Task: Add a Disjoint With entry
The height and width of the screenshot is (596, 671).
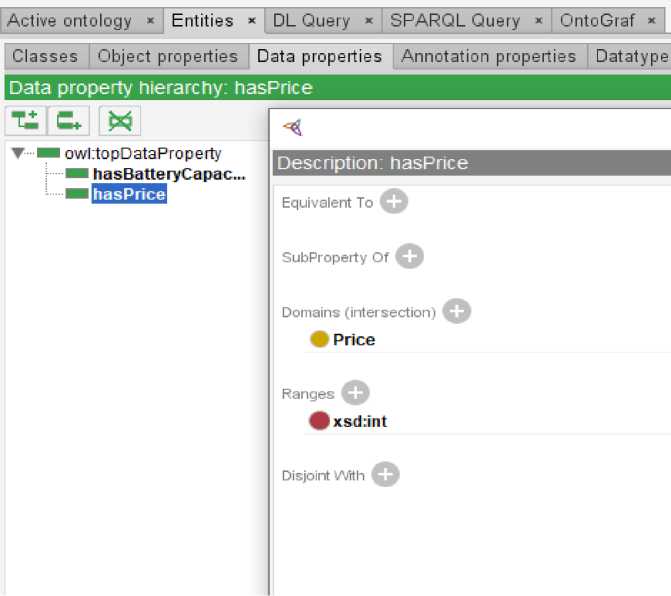Action: pos(385,474)
